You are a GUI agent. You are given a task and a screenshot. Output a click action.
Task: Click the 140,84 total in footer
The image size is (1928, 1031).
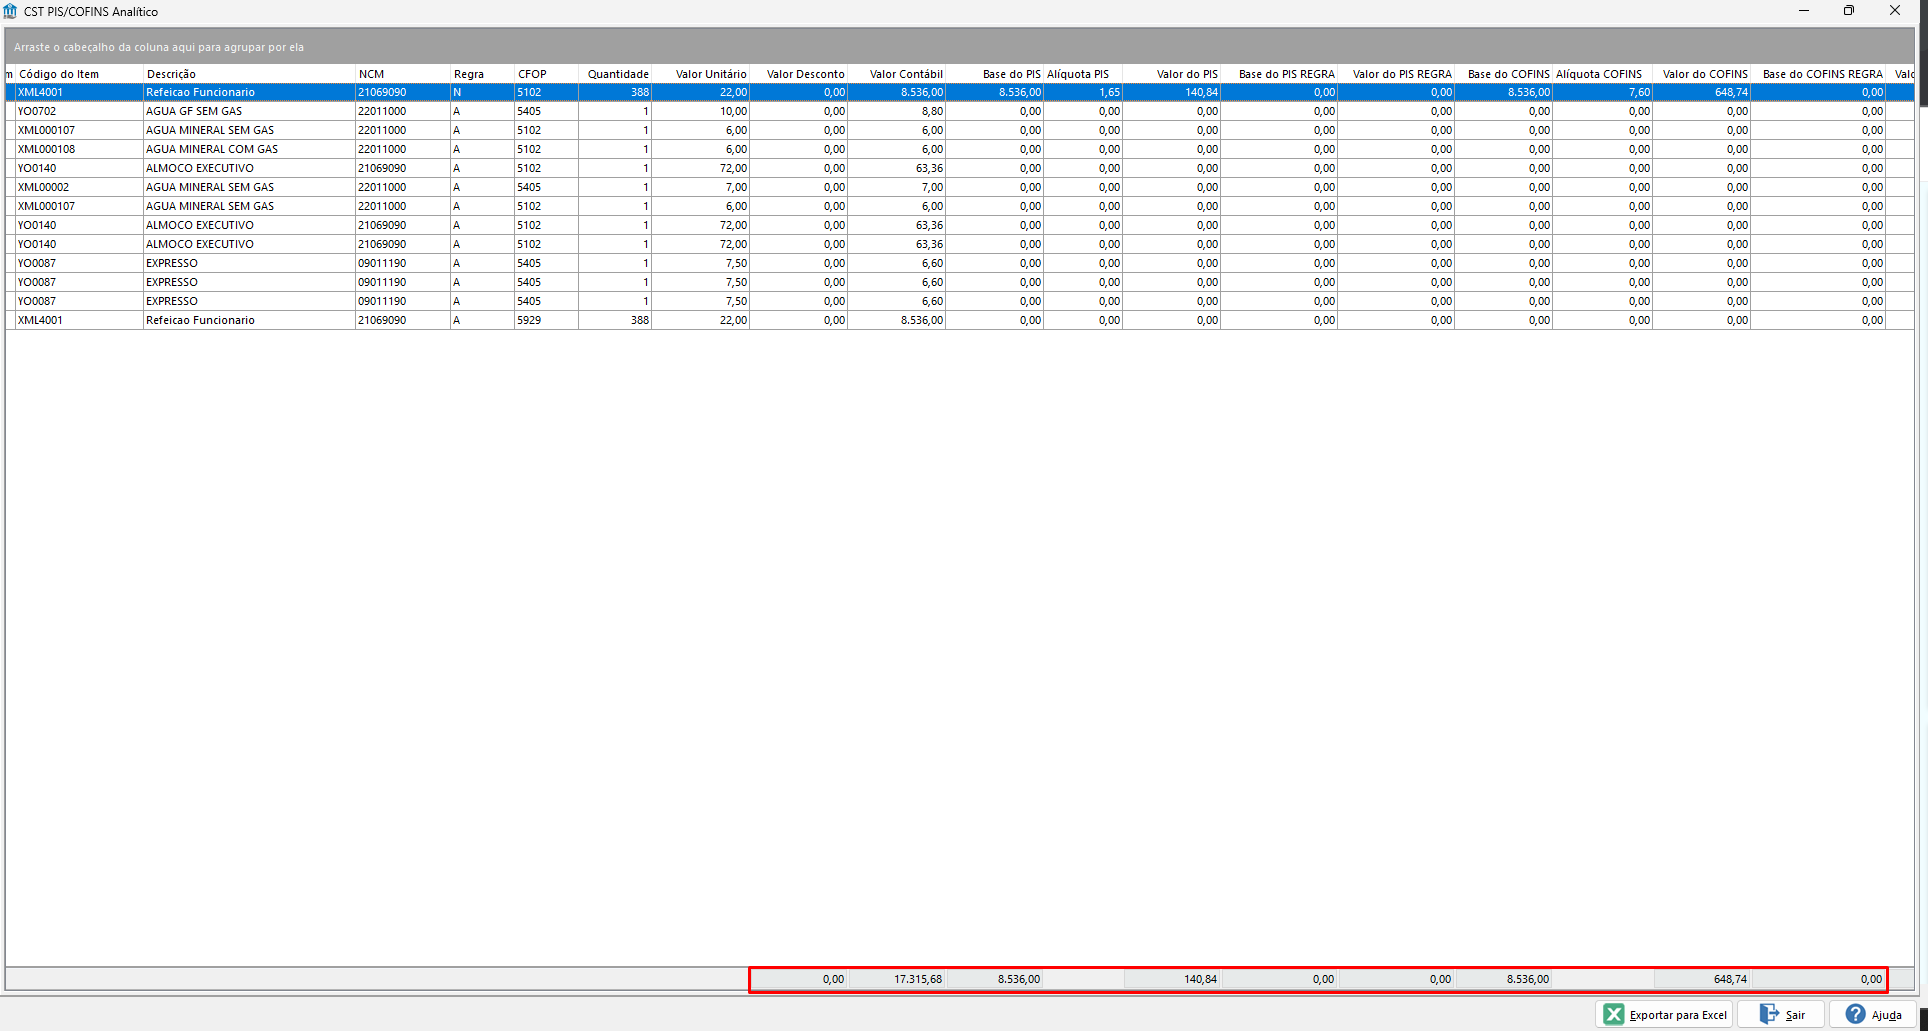[x=1200, y=979]
